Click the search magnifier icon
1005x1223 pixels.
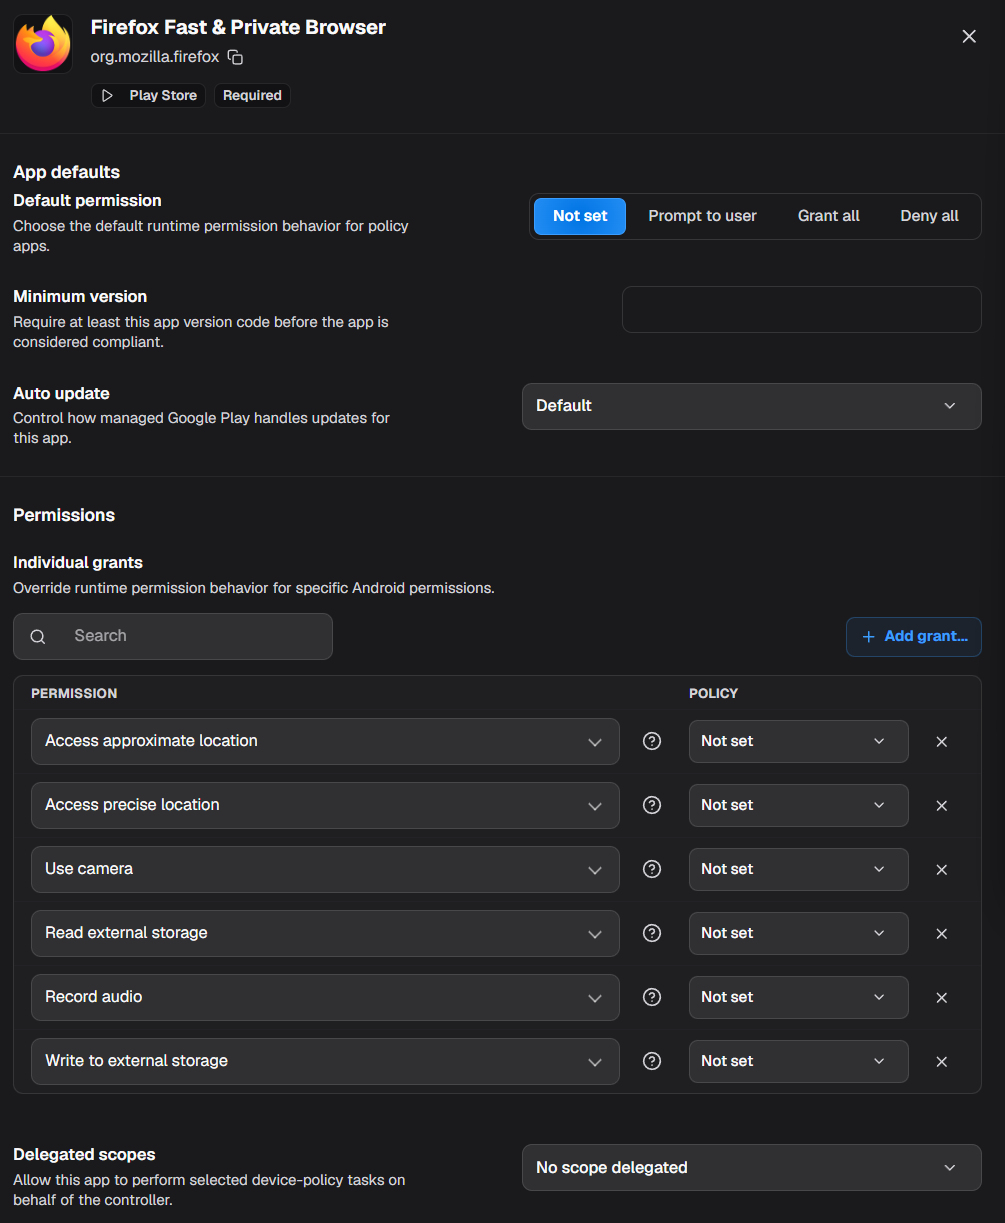(x=38, y=637)
